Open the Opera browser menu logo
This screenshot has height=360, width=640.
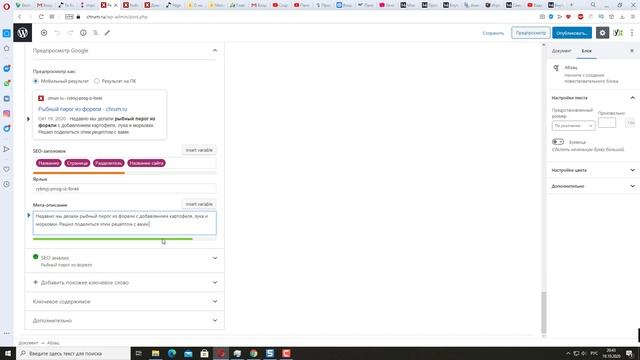(6, 6)
